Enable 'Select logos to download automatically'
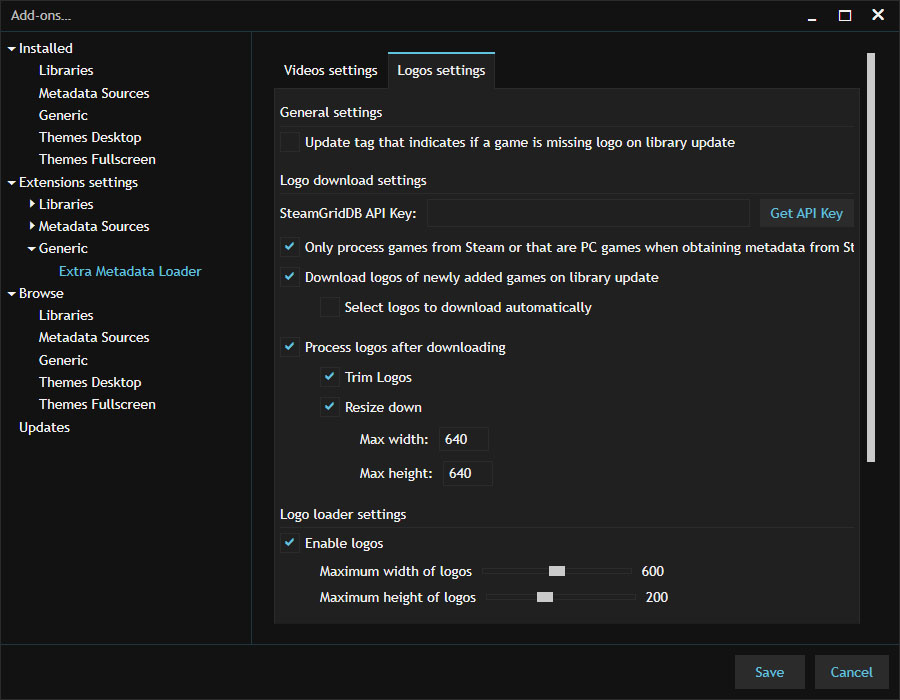 pos(330,307)
